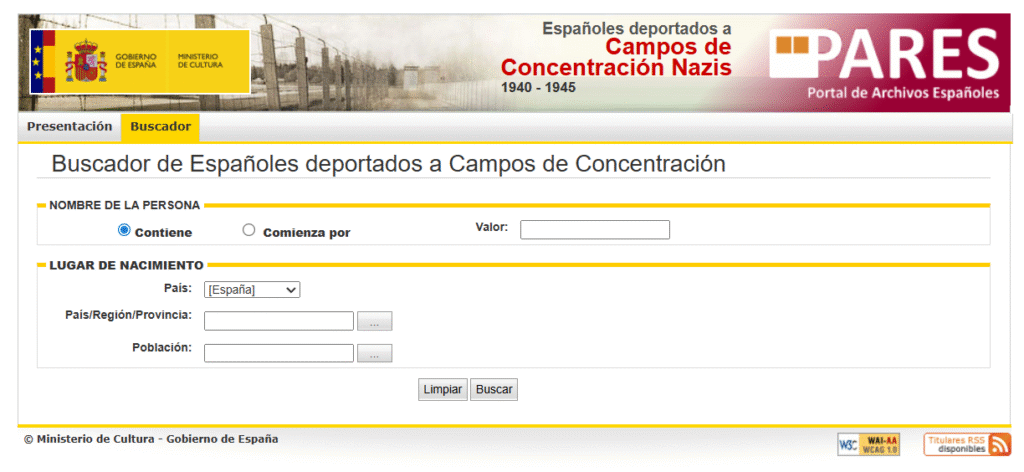Click the Buscar button

494,390
